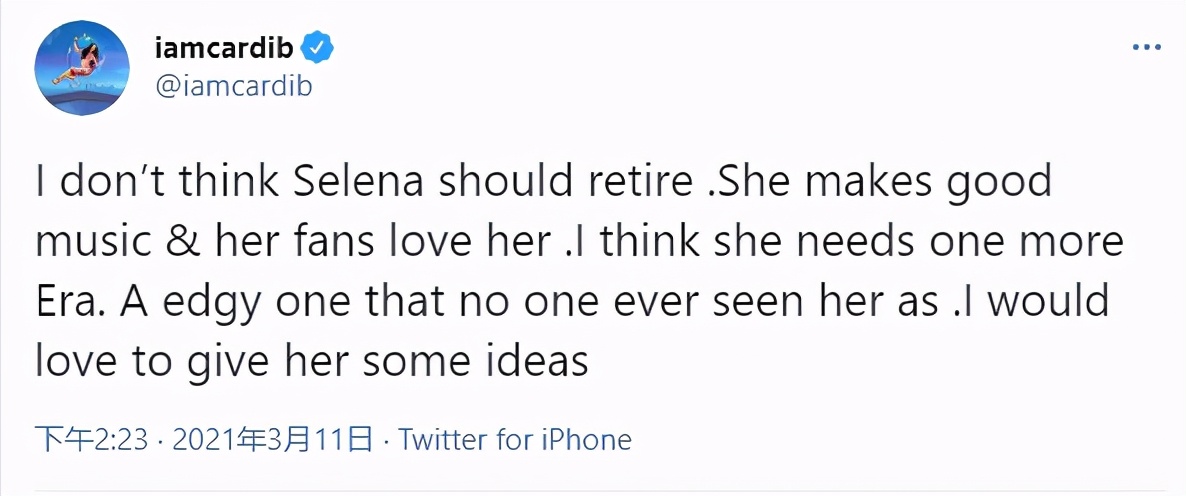The width and height of the screenshot is (1186, 496).
Task: Open the @iamcardib handle link
Action: tap(234, 86)
